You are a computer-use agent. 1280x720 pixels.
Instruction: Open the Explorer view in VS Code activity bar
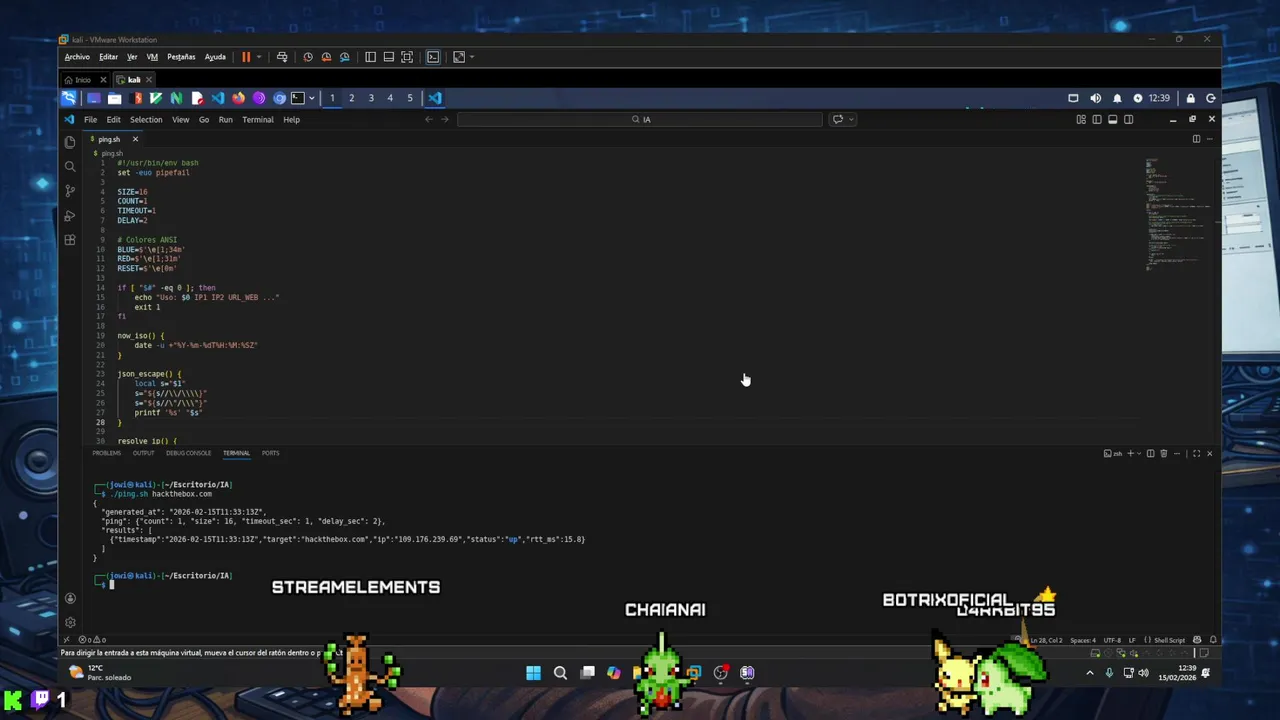tap(69, 142)
